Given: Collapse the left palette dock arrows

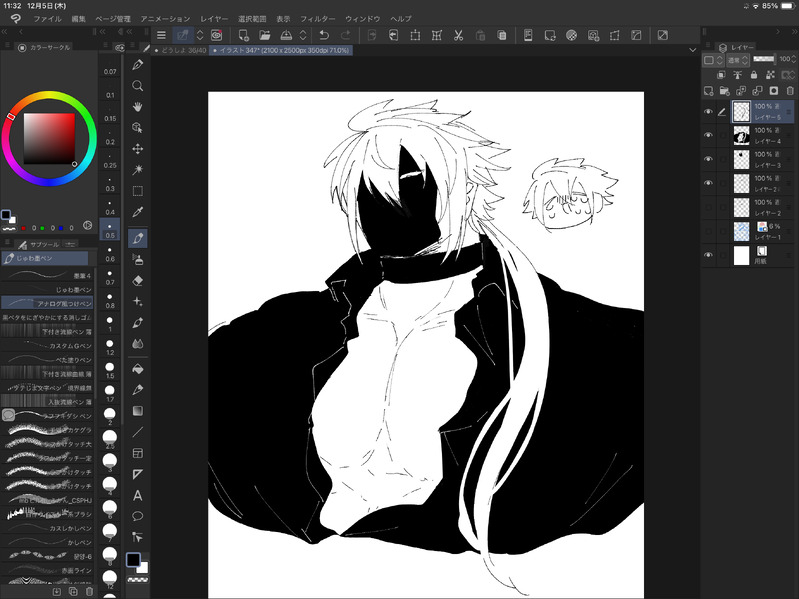Looking at the screenshot, I should pos(4,32).
